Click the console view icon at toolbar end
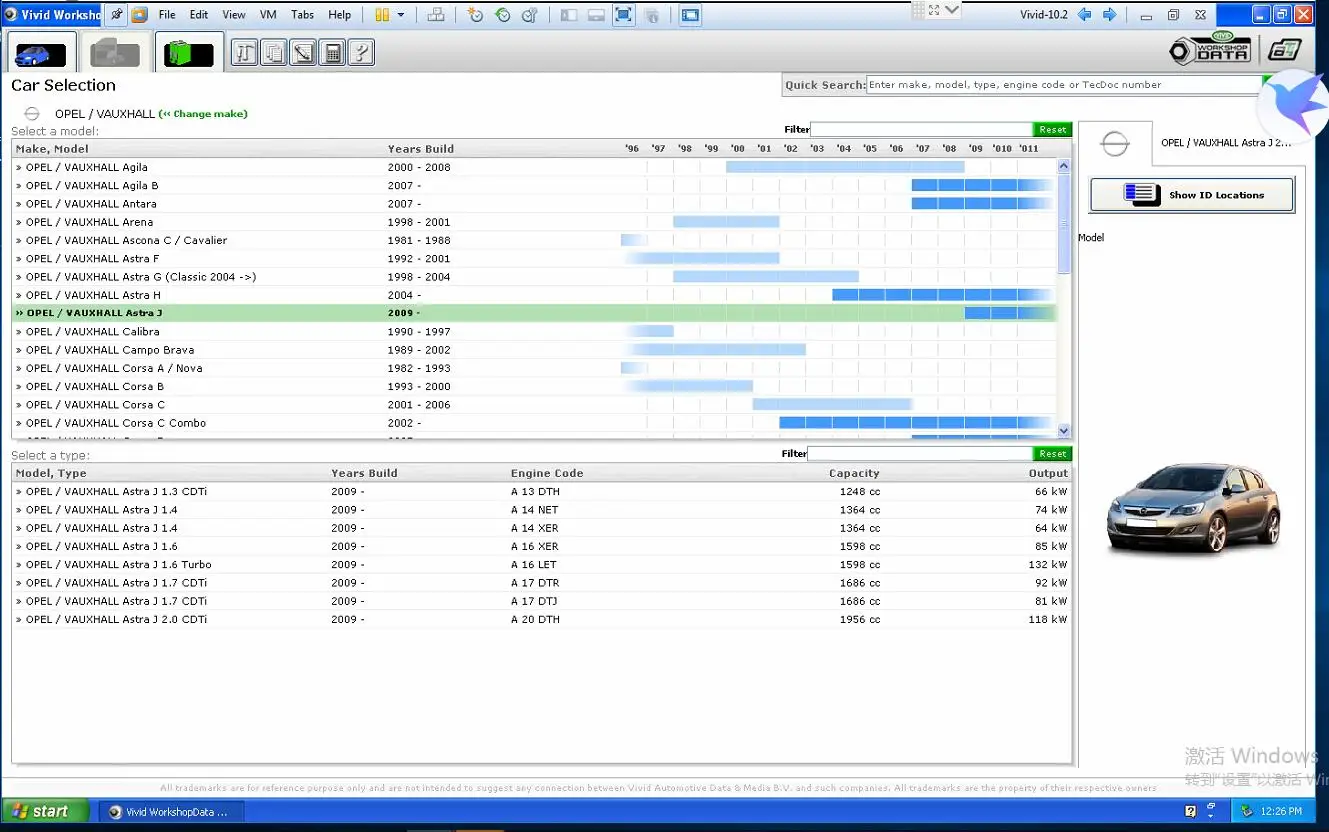The image size is (1329, 832). pos(690,15)
